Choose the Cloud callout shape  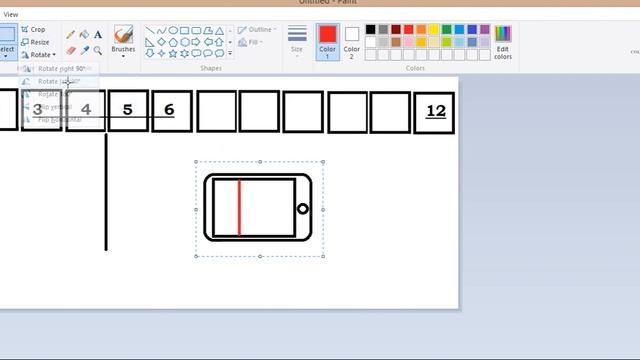click(x=219, y=53)
